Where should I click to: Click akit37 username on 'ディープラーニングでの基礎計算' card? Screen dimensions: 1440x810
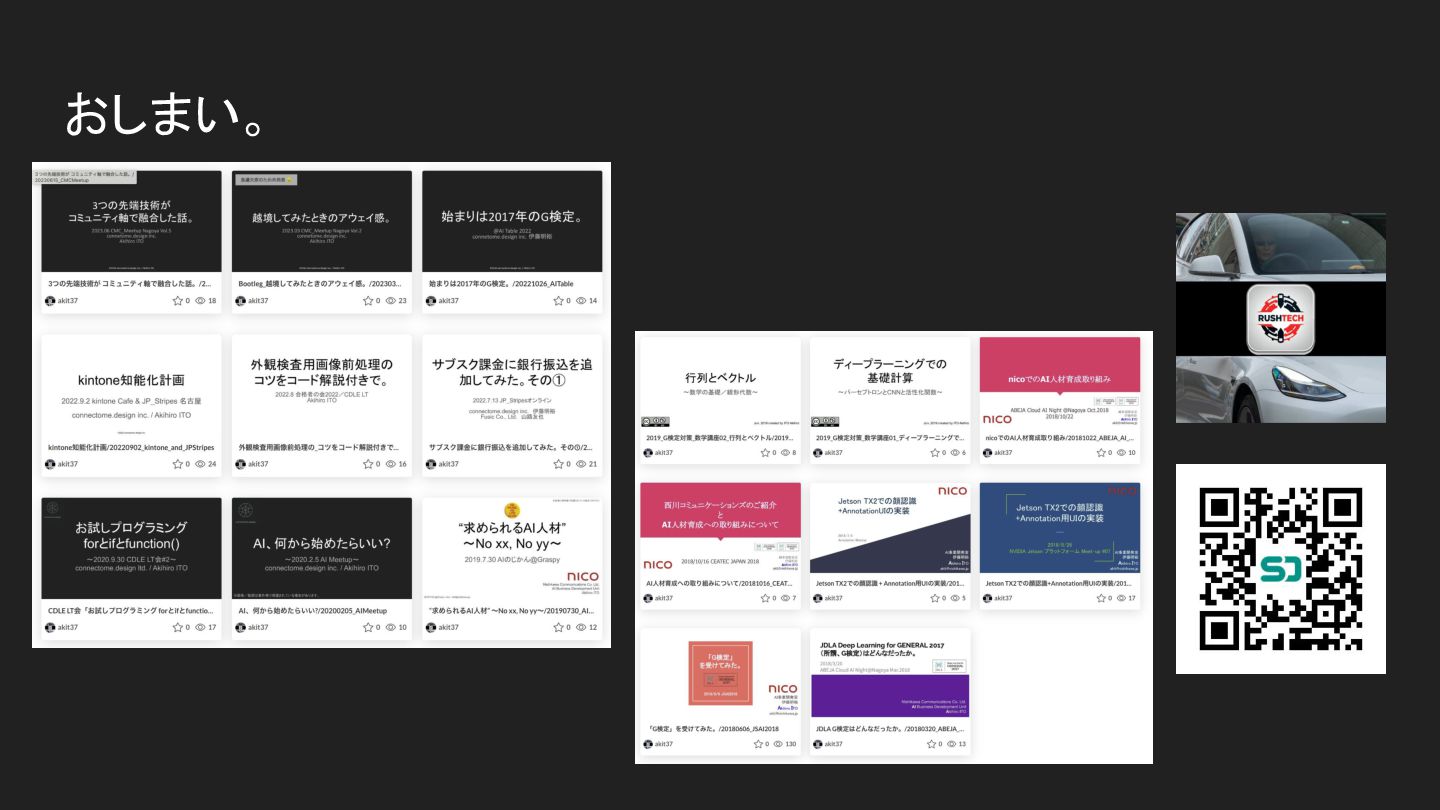(x=834, y=453)
